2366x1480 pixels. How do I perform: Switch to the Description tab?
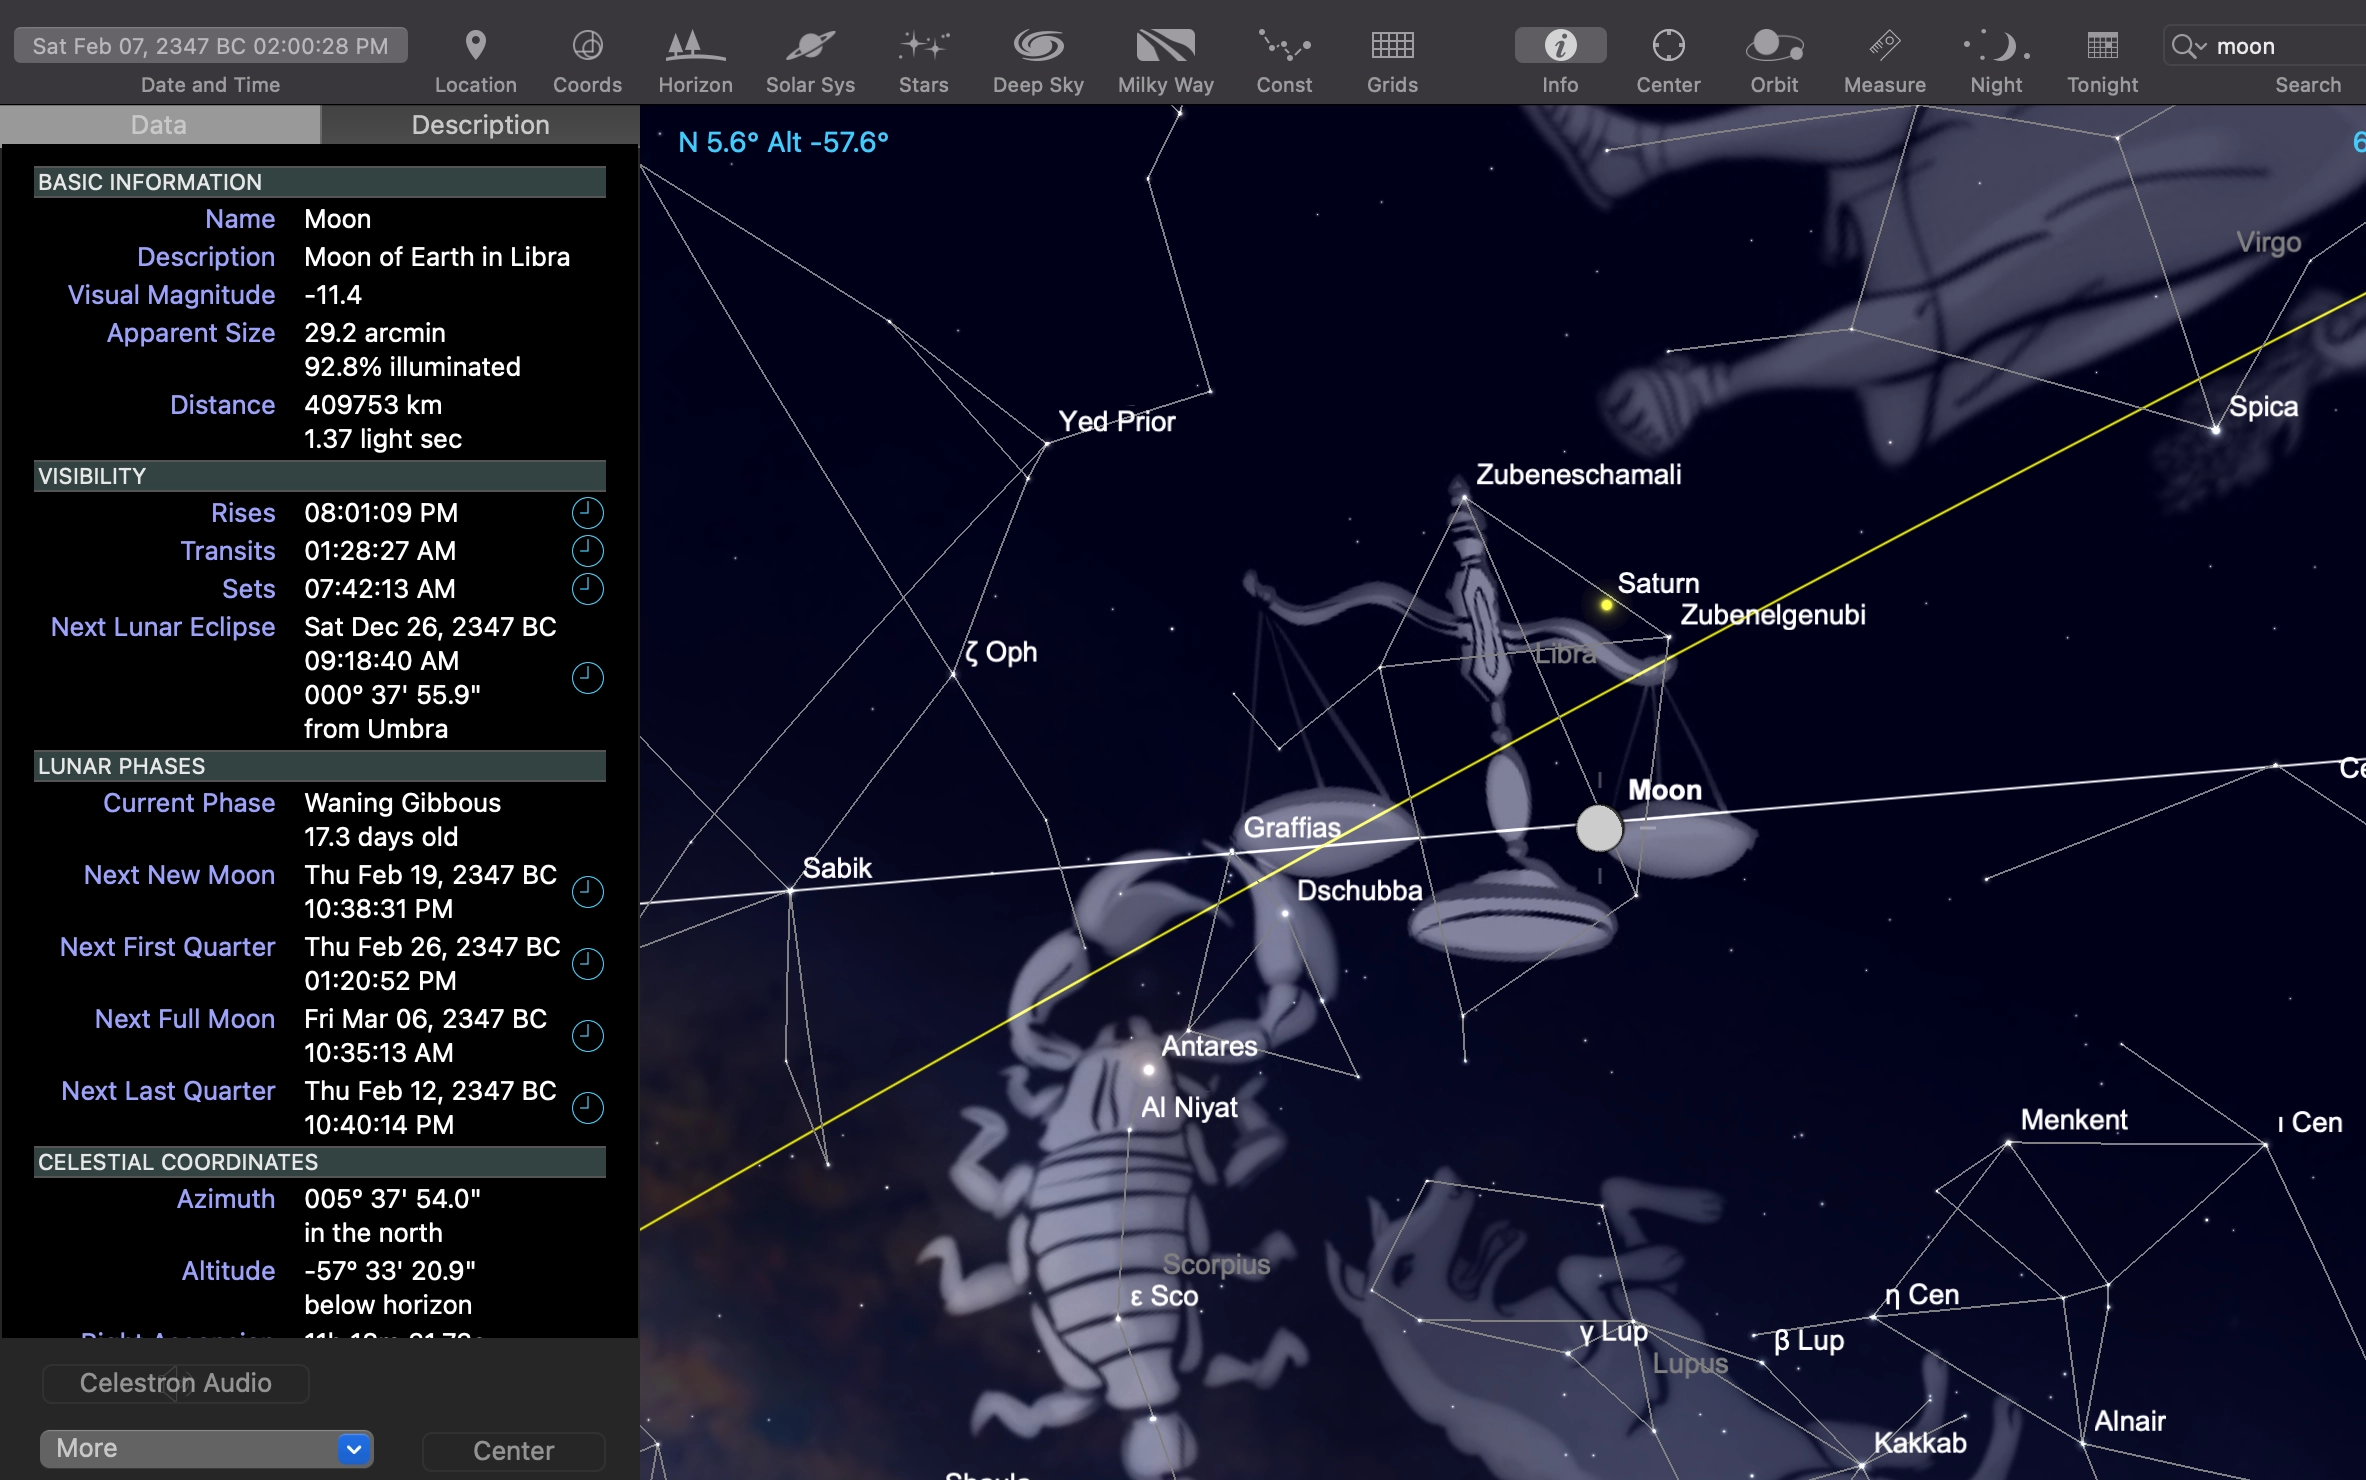click(480, 125)
